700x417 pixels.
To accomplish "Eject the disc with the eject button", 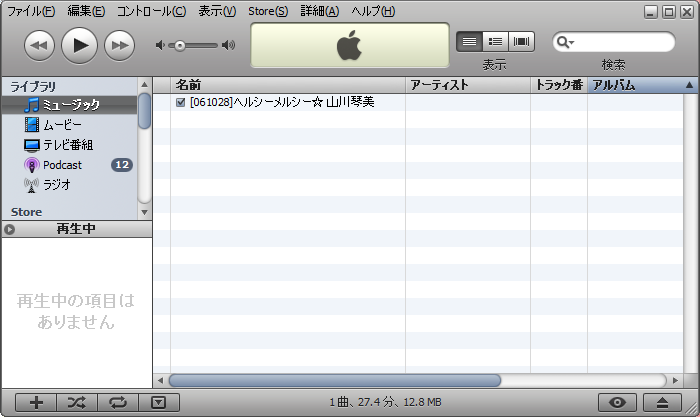I will (662, 403).
